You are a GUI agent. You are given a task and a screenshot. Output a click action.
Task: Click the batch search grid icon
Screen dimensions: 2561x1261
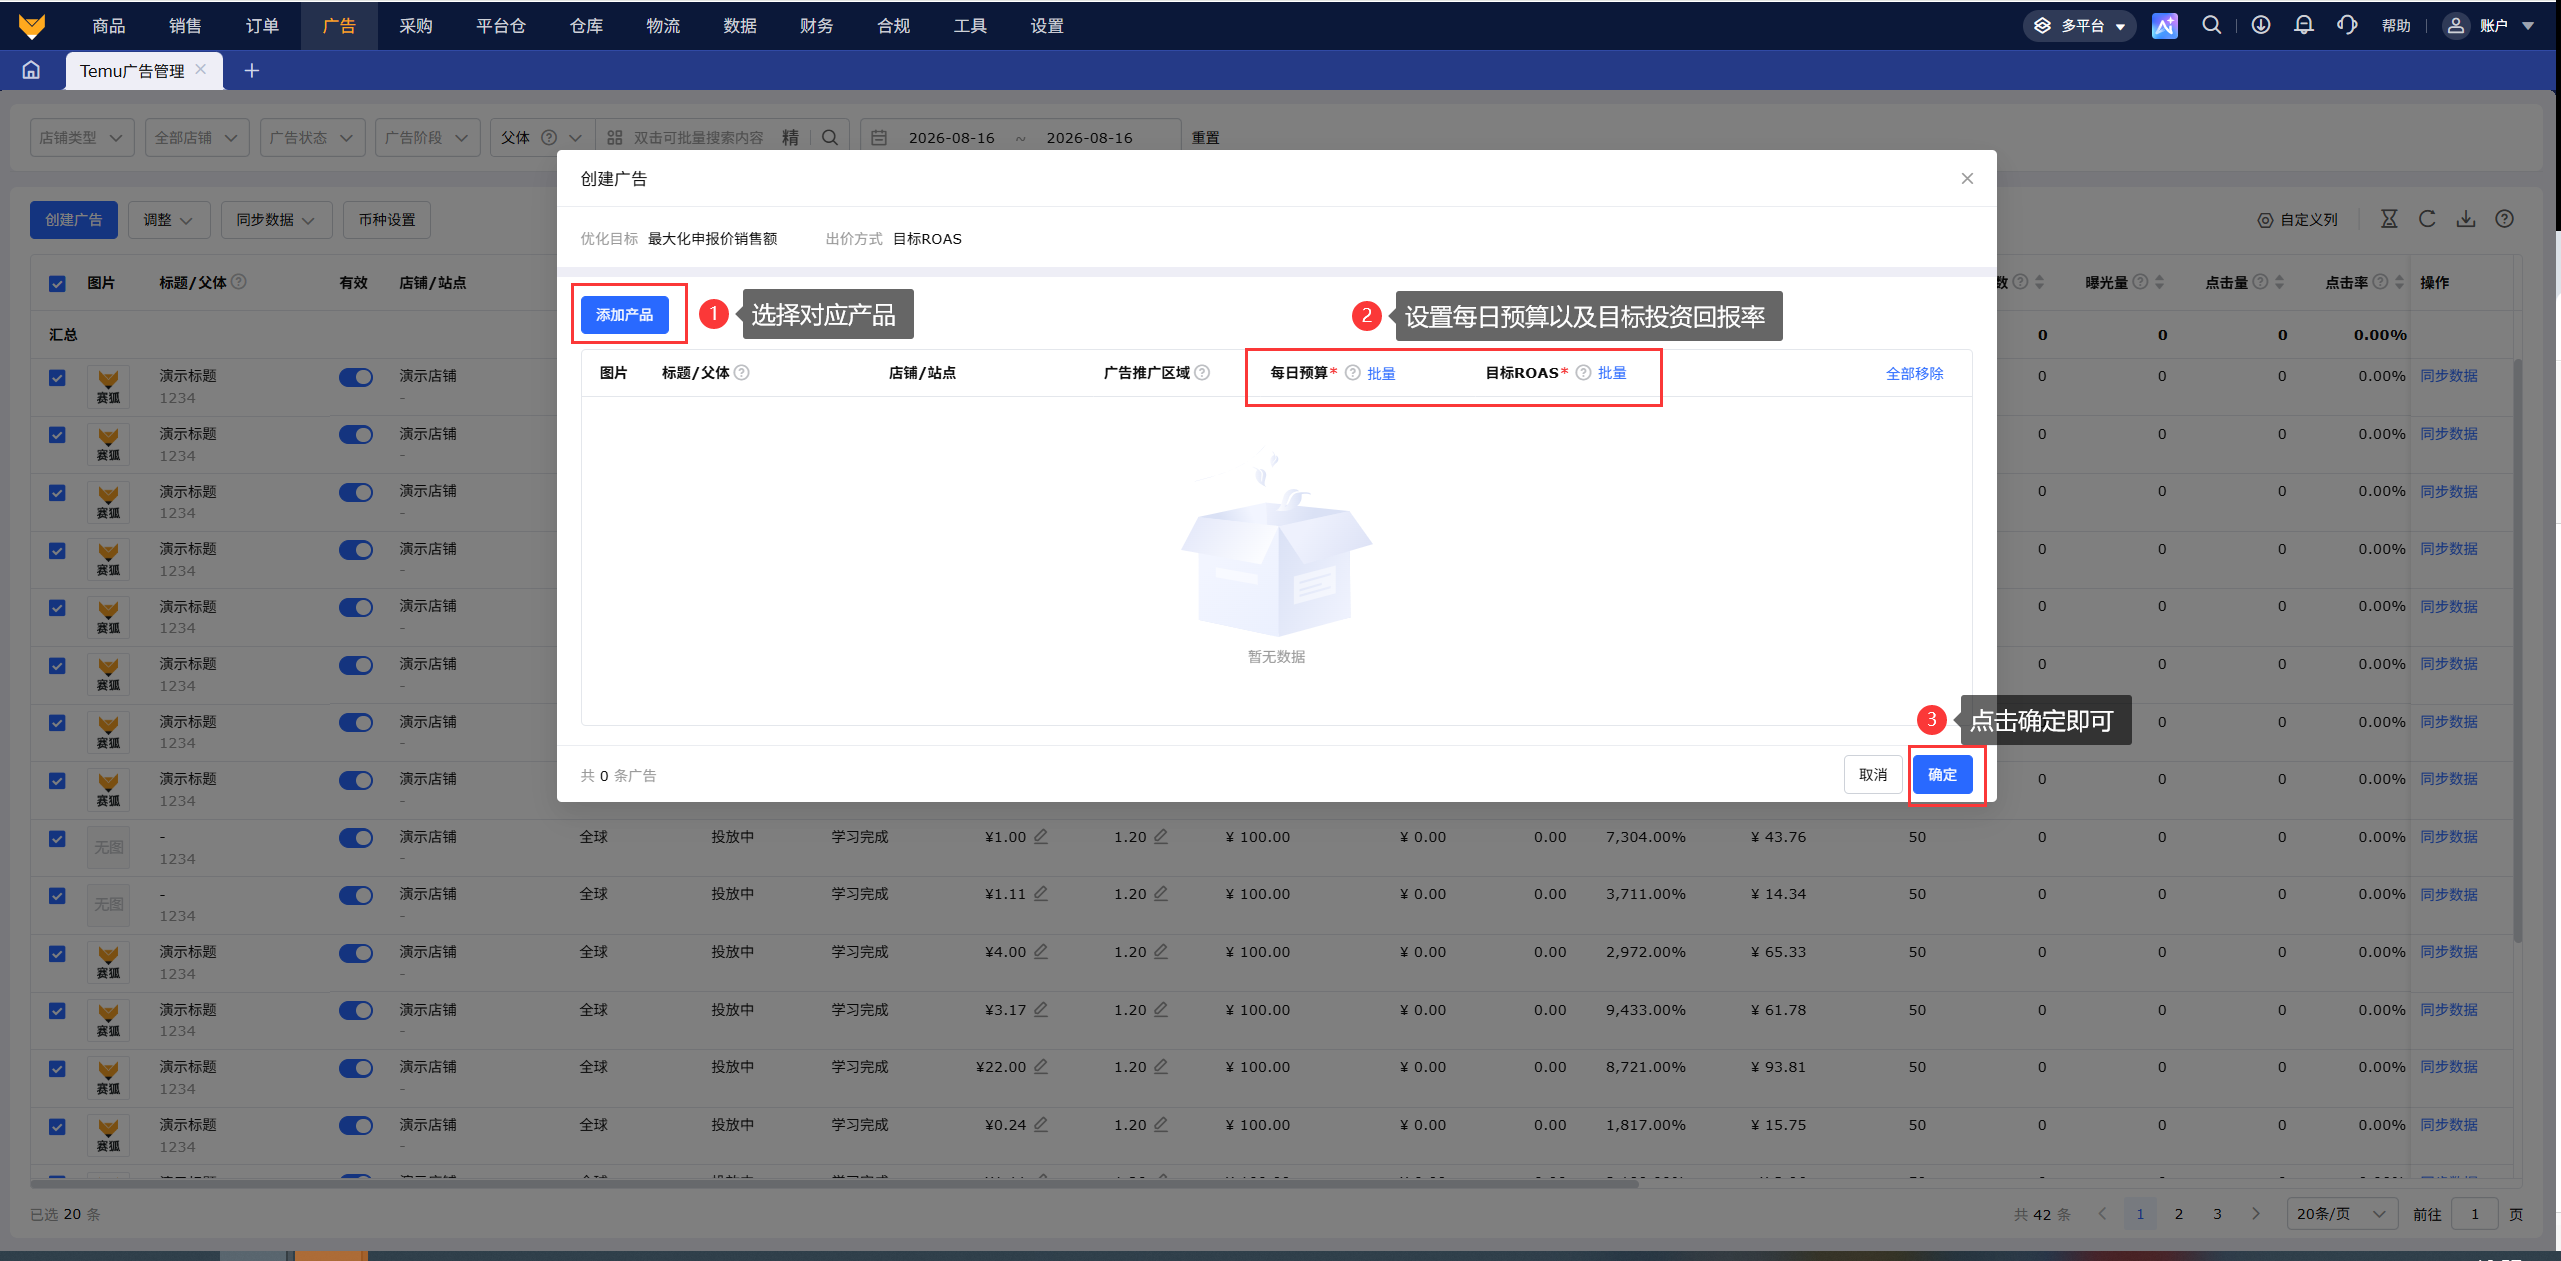615,137
